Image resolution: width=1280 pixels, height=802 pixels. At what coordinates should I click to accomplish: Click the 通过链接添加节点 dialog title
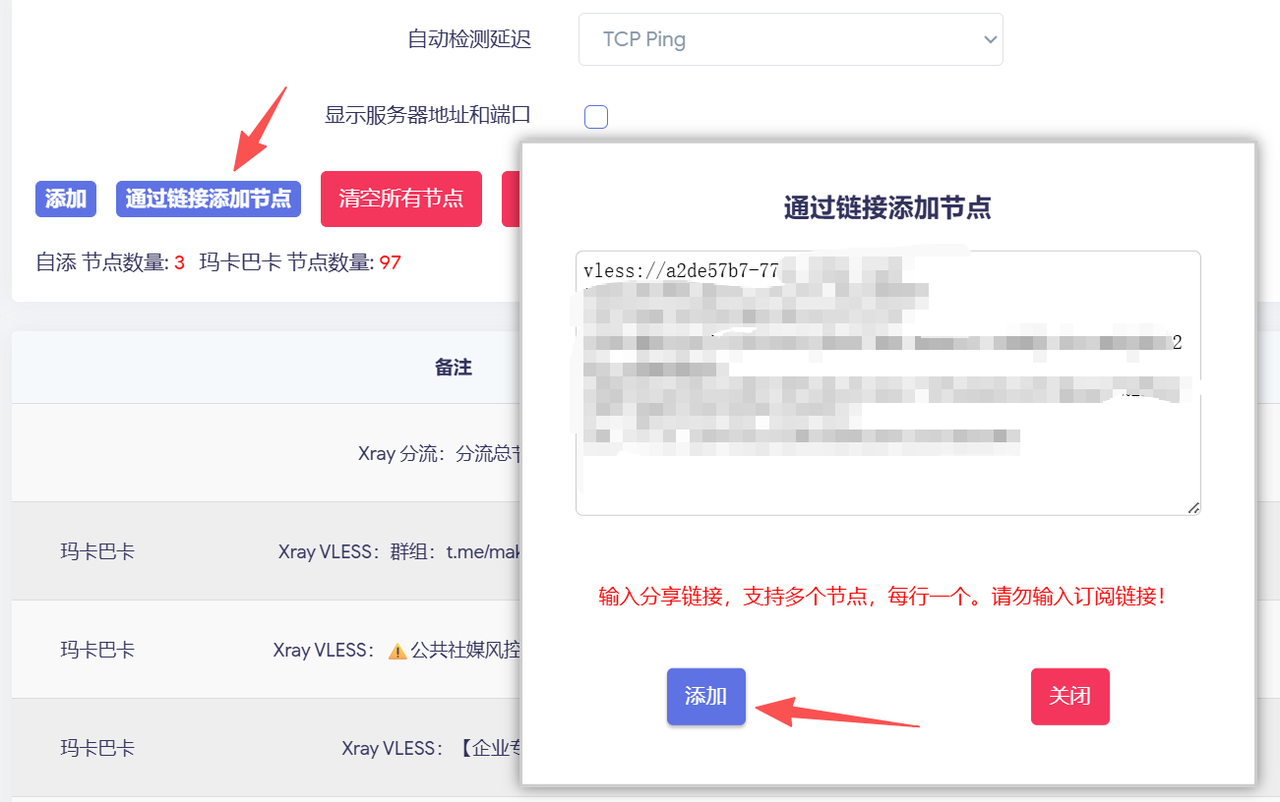click(887, 208)
